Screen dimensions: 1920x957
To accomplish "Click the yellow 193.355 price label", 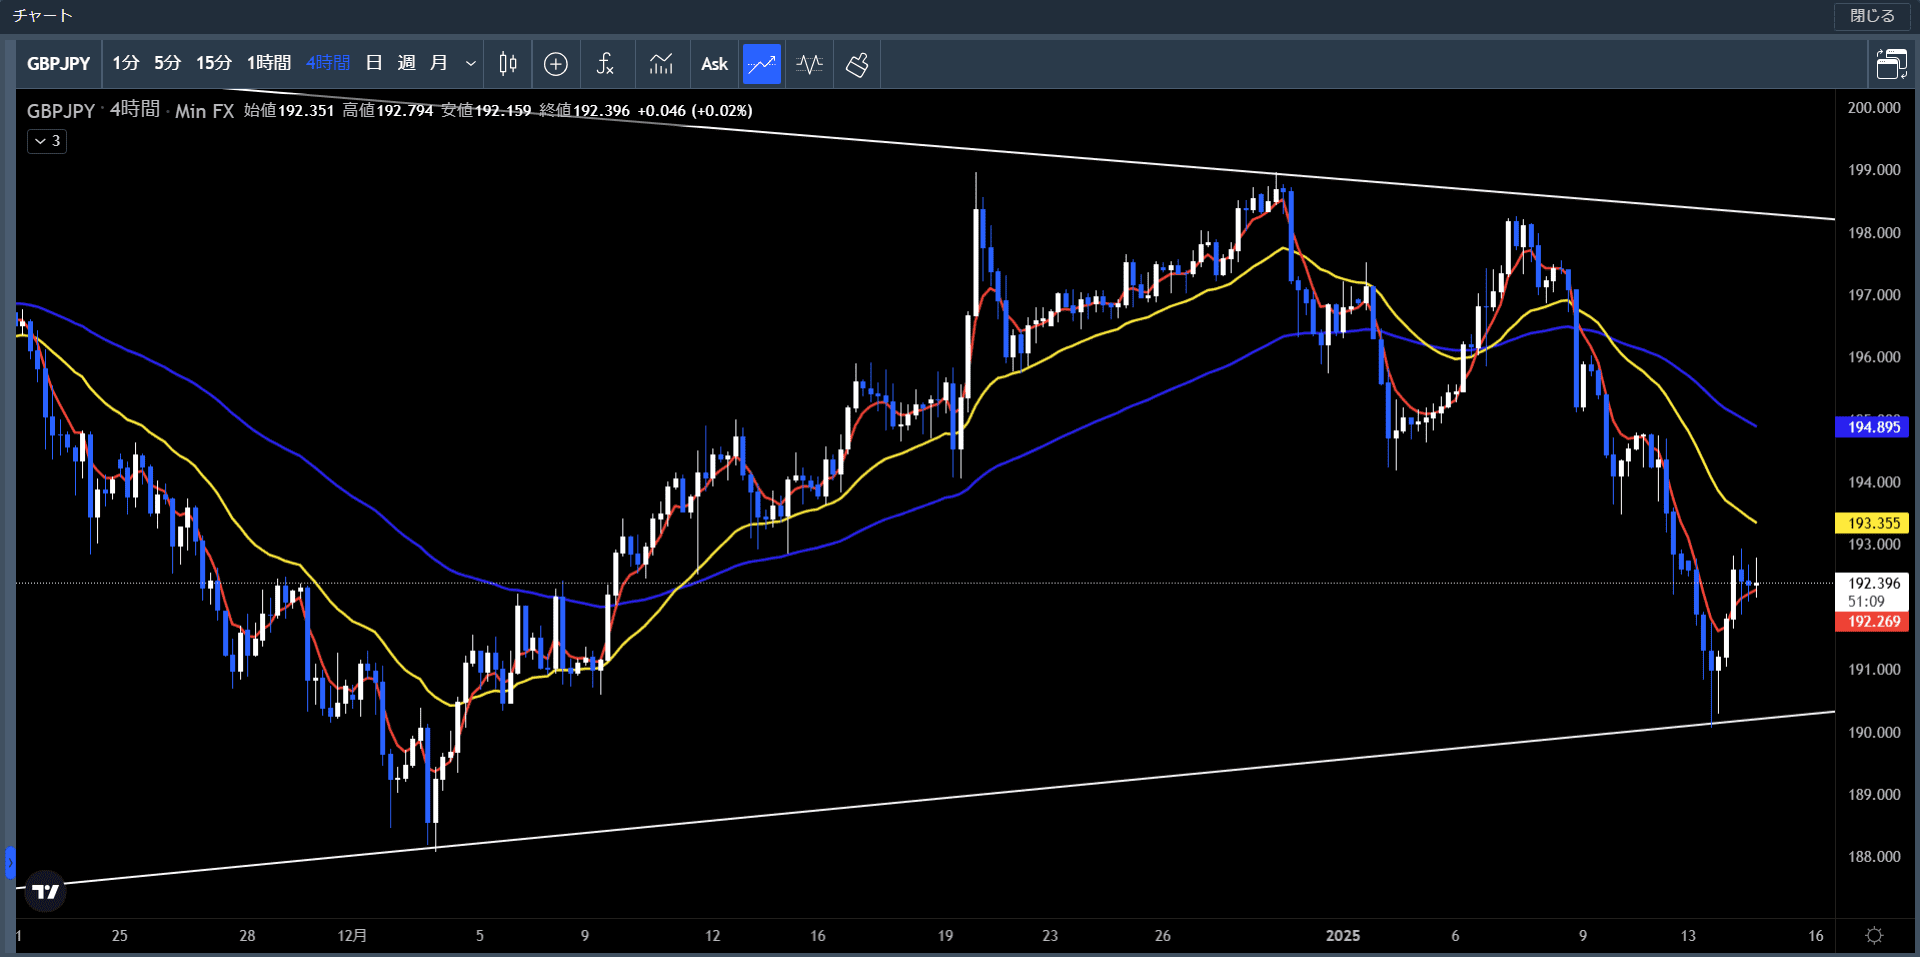I will 1873,523.
